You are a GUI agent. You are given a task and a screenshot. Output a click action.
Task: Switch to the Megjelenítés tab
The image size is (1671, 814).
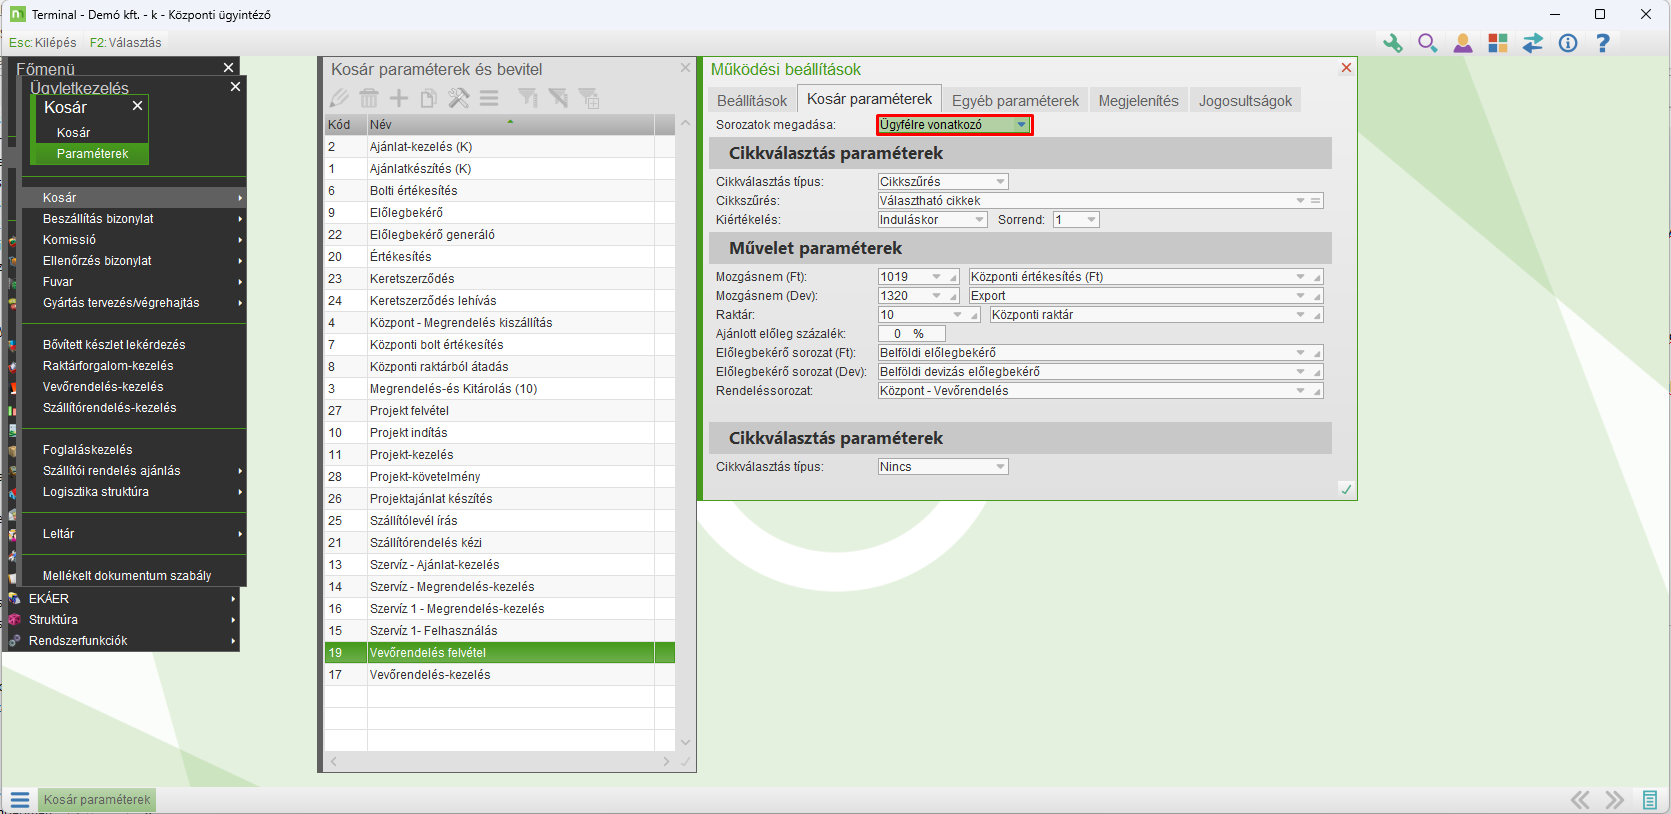tap(1138, 101)
